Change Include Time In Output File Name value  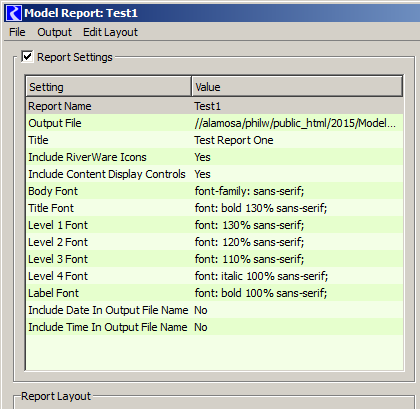(201, 327)
